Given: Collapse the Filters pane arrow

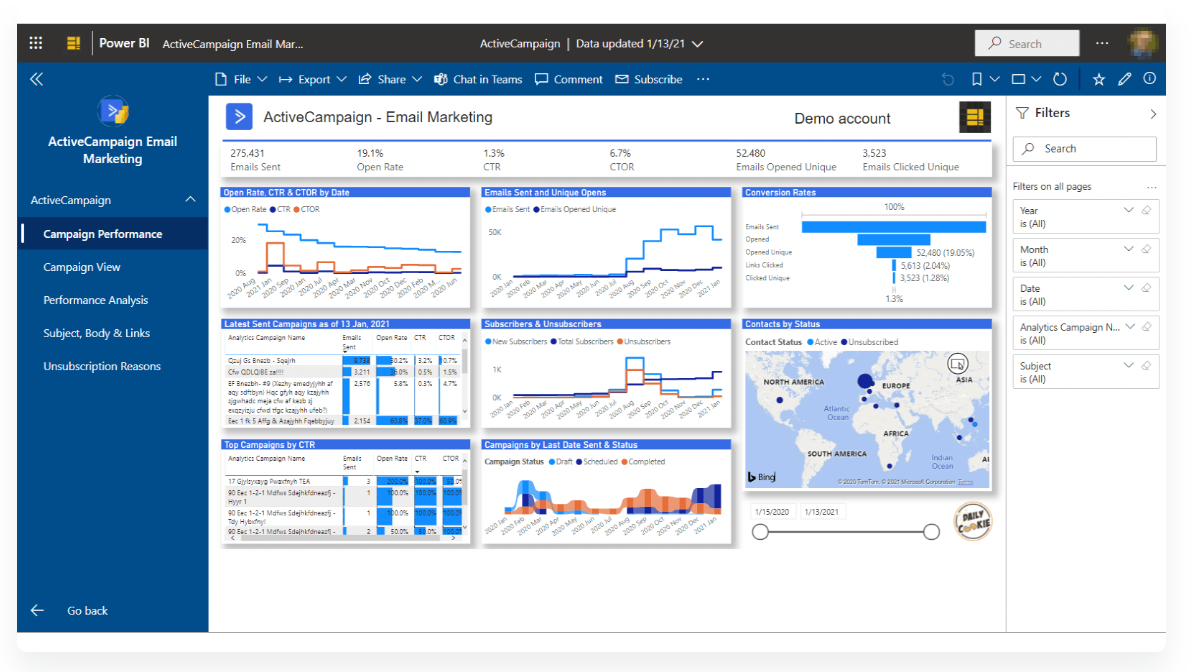Looking at the screenshot, I should [x=1152, y=114].
